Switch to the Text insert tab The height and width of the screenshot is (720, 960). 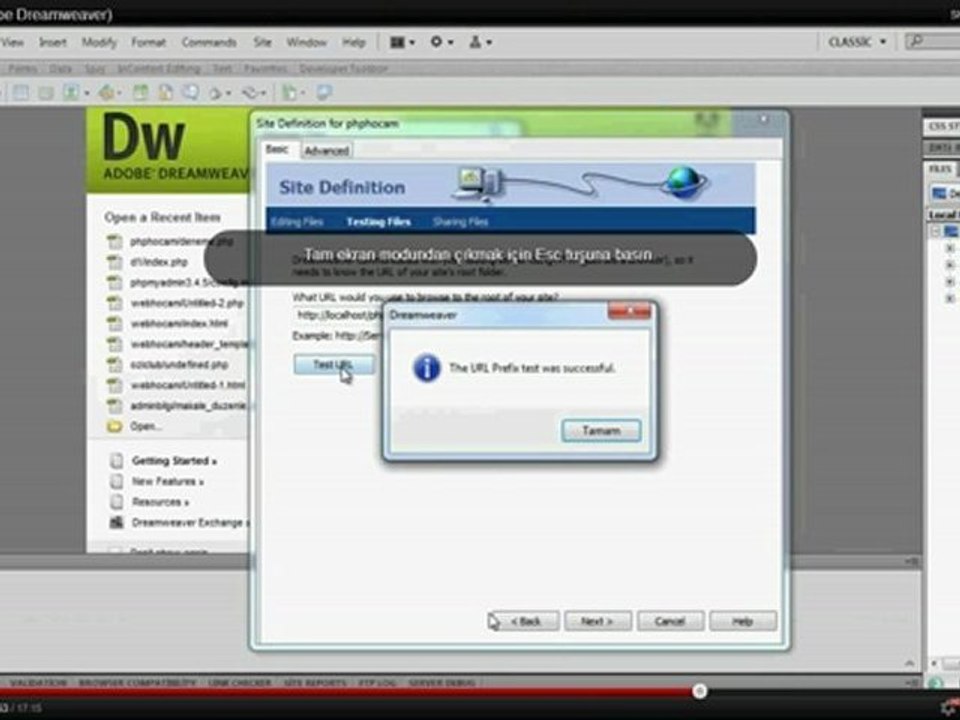coord(222,68)
